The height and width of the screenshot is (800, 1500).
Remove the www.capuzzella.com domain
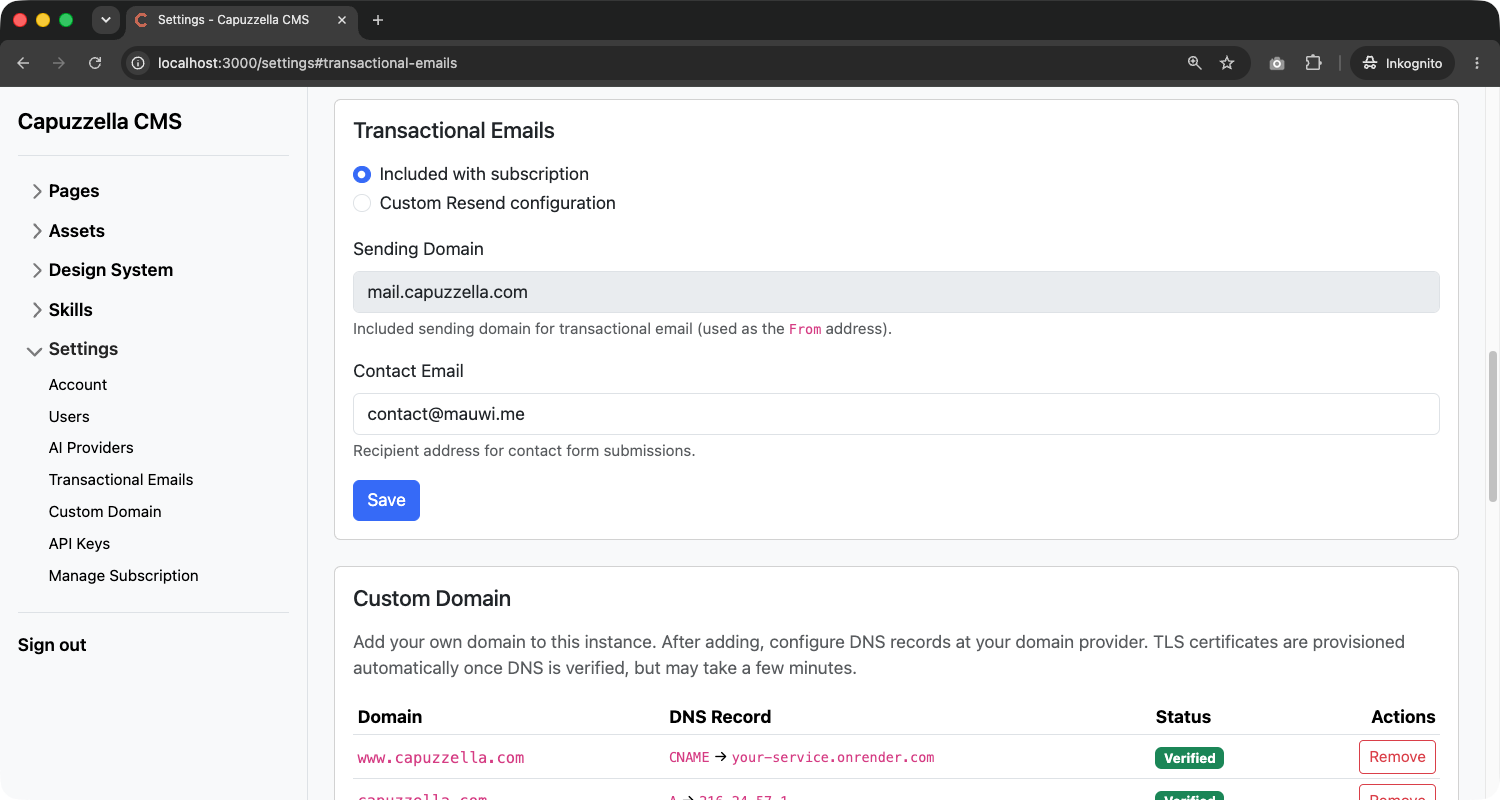coord(1397,757)
